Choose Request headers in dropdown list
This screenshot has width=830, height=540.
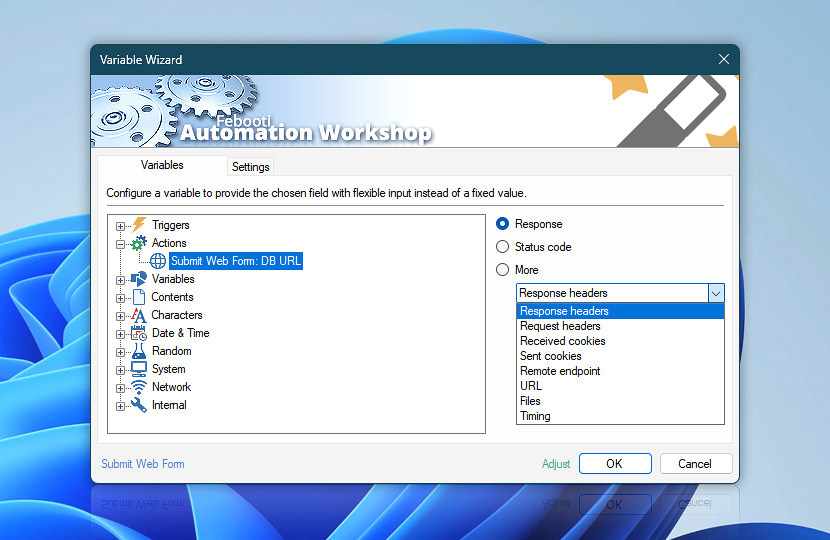tap(620, 326)
